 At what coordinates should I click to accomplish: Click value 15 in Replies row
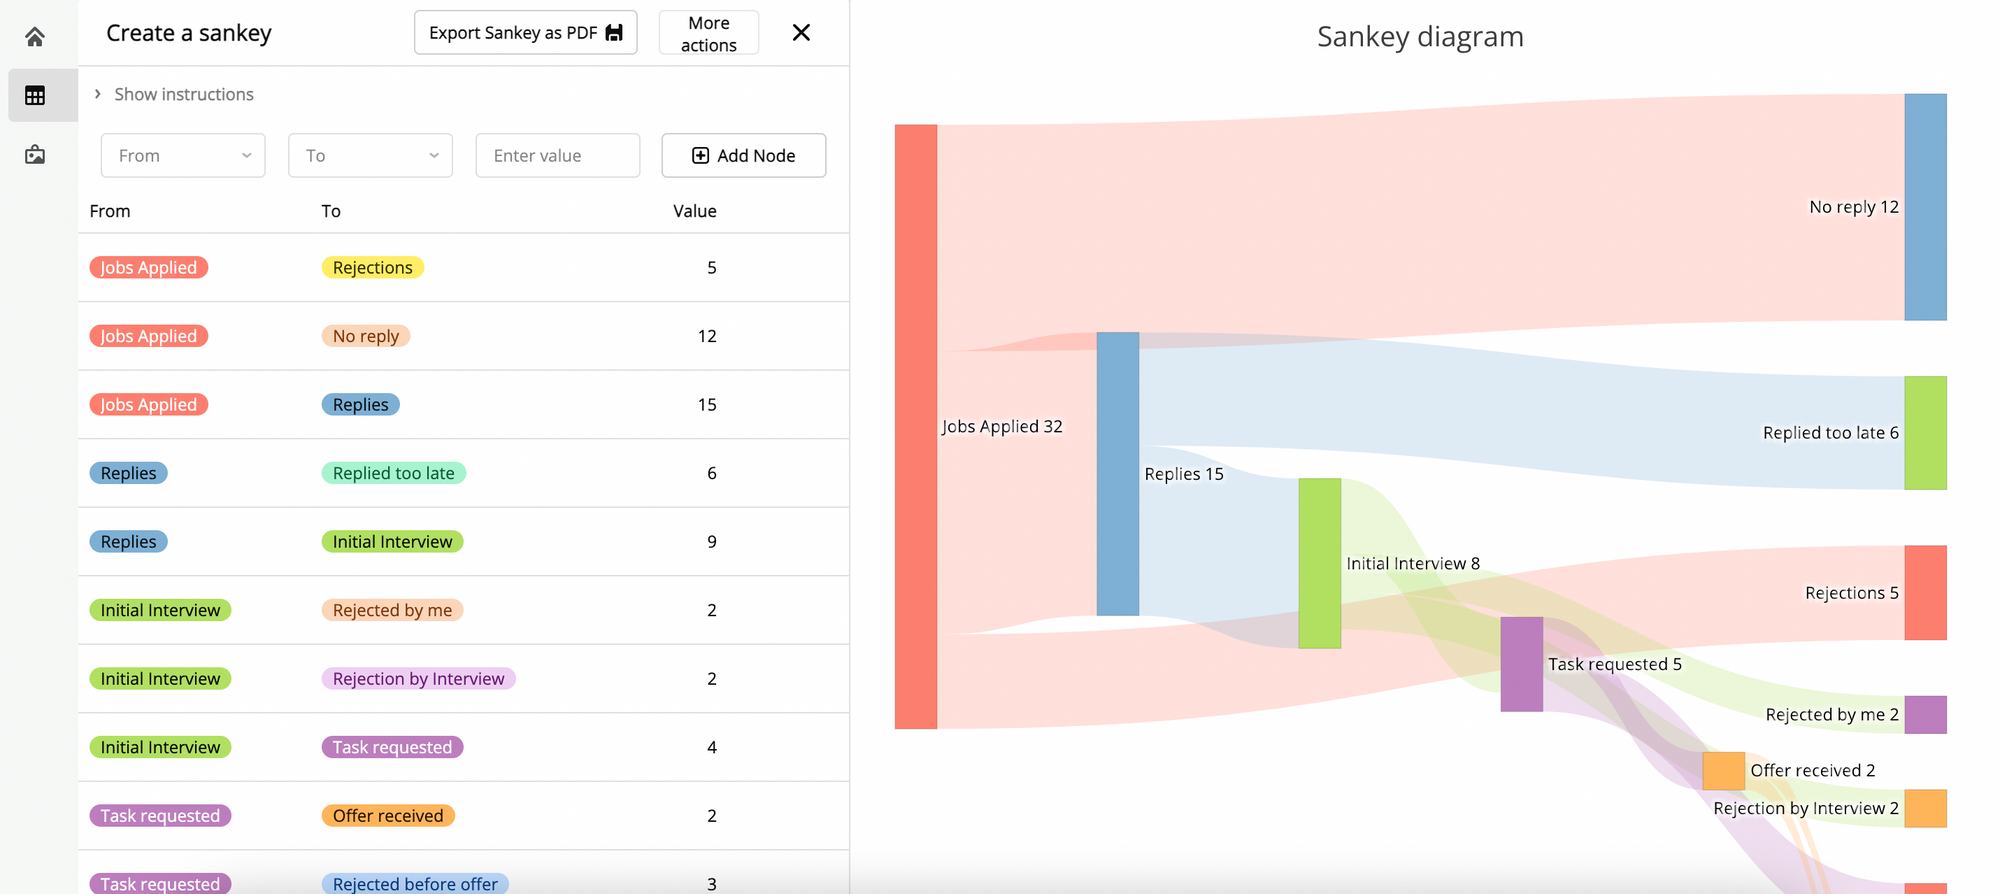(x=707, y=404)
